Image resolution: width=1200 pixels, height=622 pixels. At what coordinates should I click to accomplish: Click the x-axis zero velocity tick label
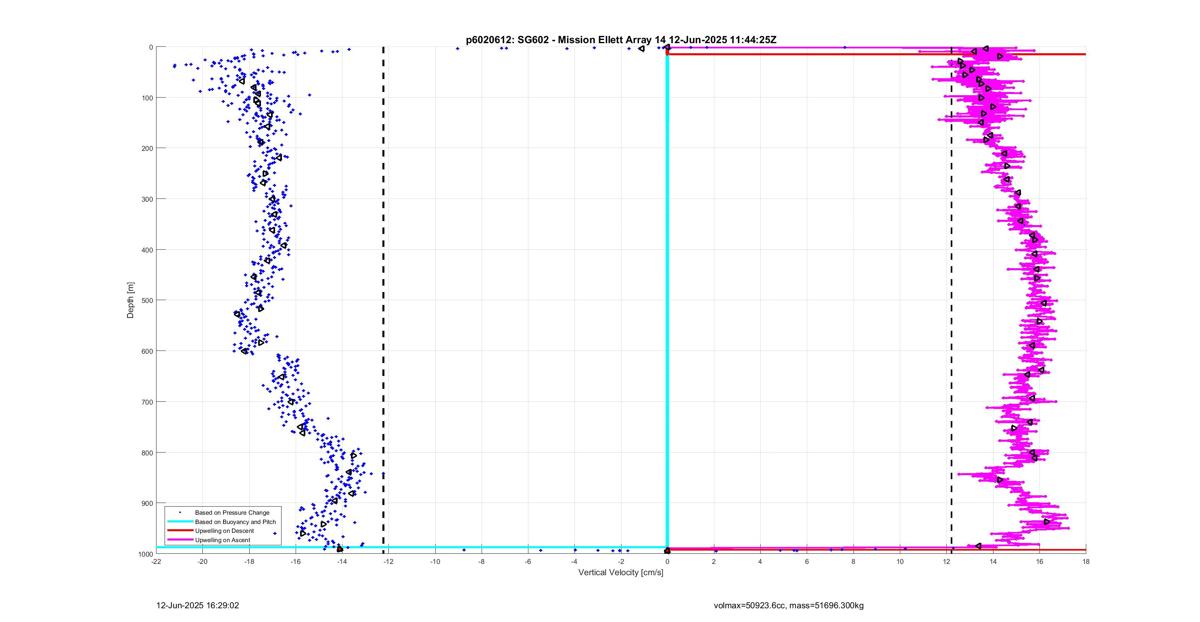[667, 562]
